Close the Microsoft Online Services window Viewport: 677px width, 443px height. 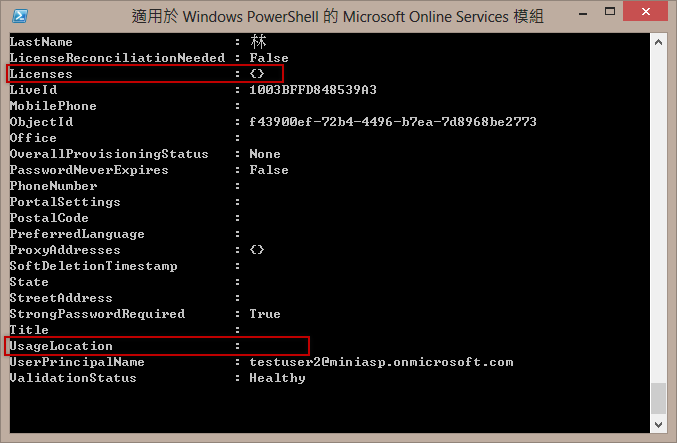point(645,12)
